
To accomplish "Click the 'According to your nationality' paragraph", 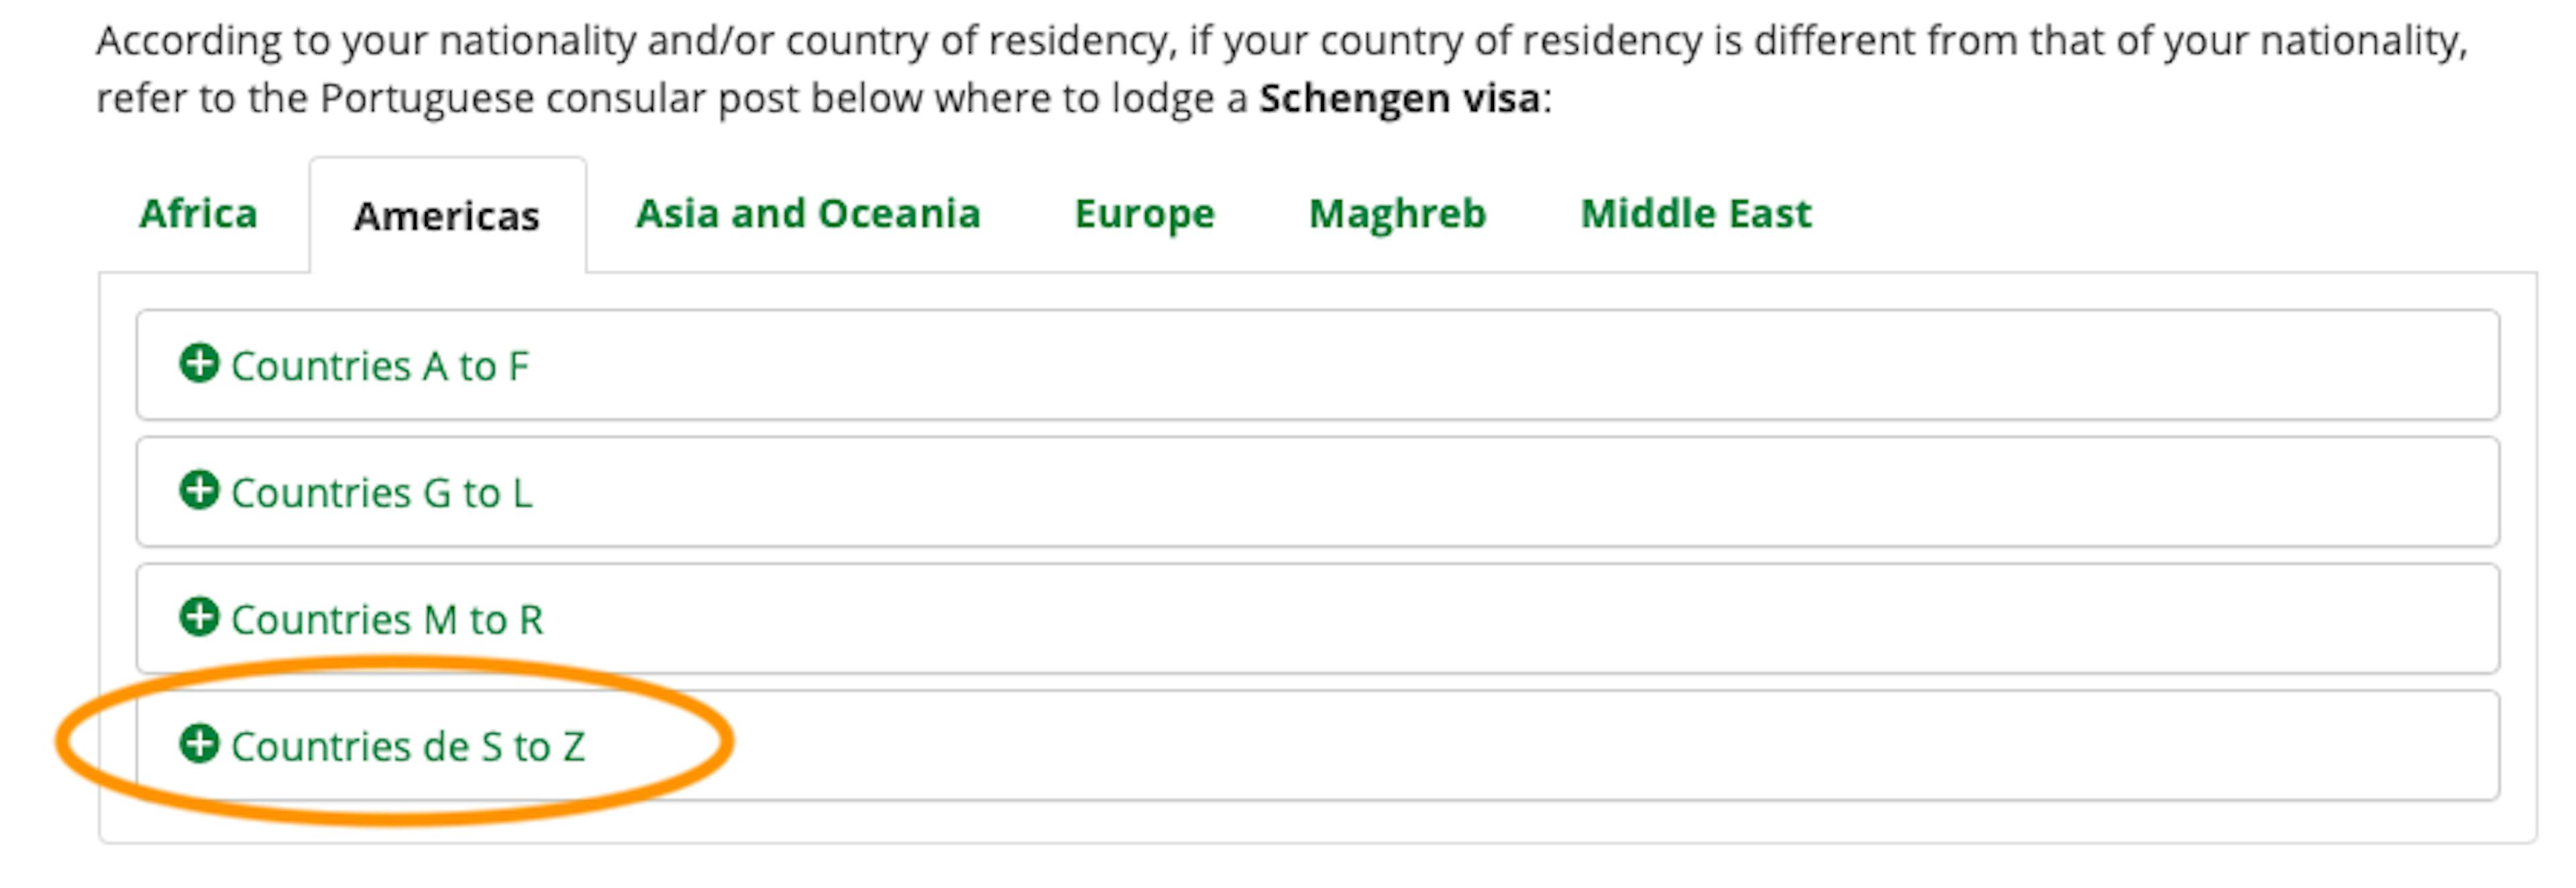I will click(x=1282, y=70).
